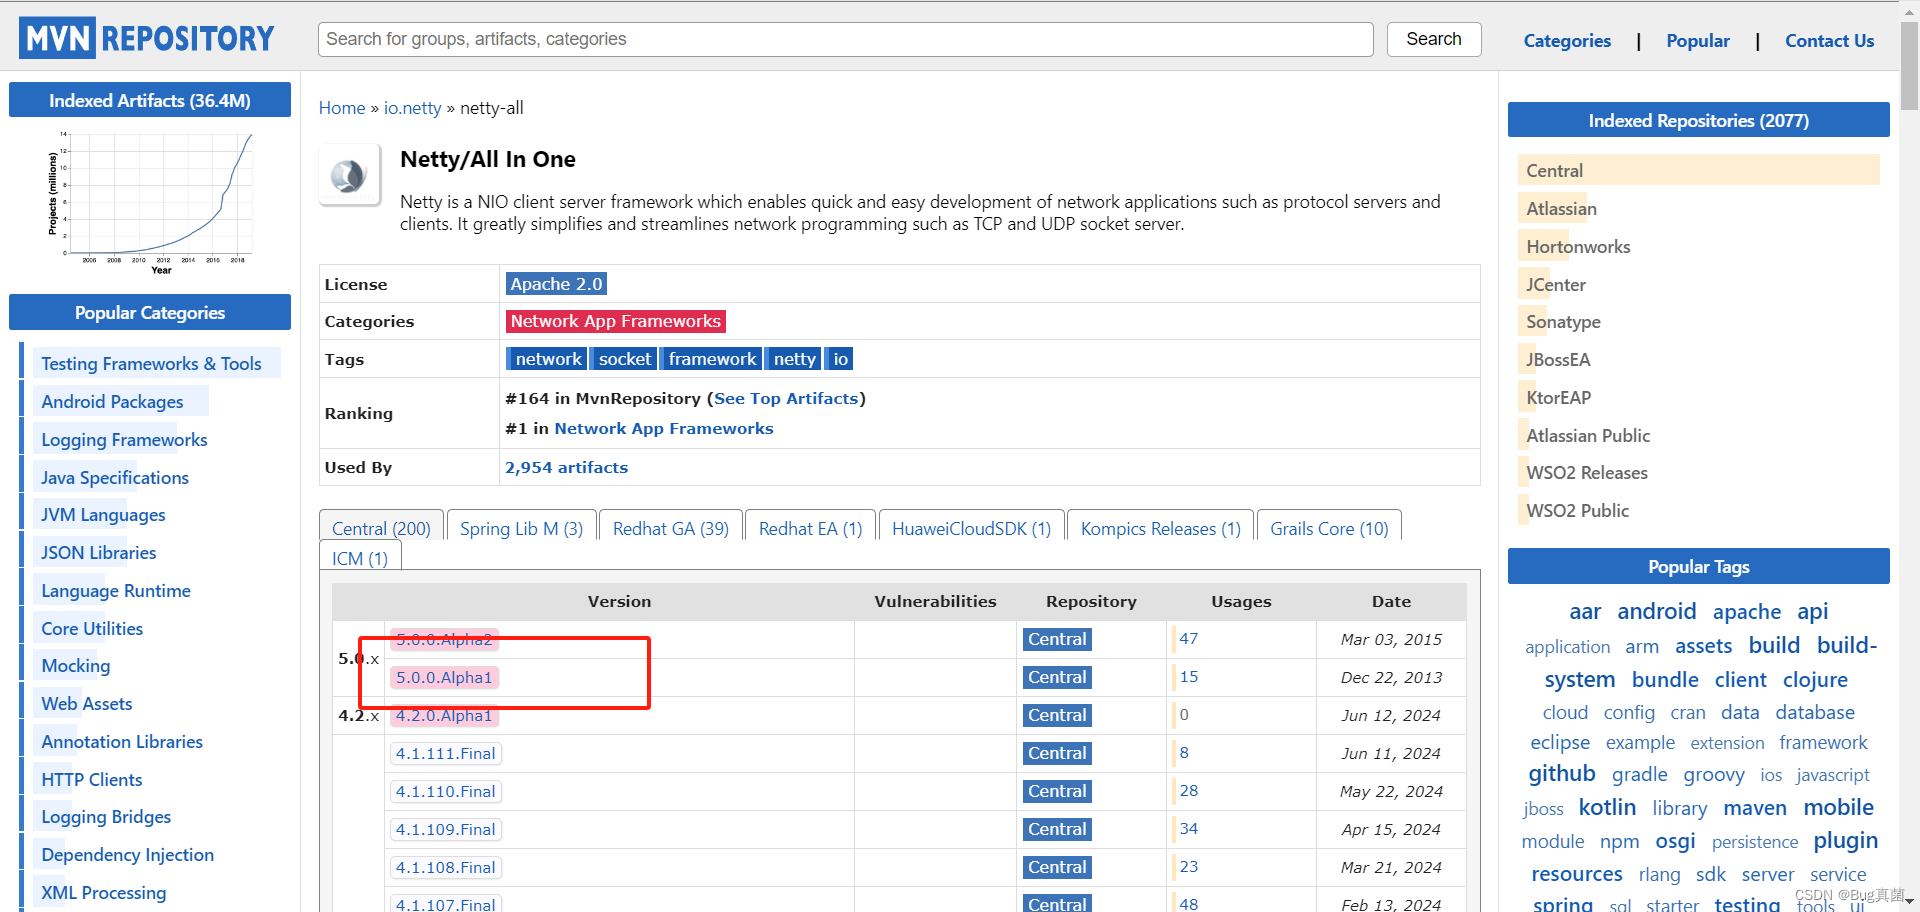Image resolution: width=1920 pixels, height=912 pixels.
Task: Open the Contact Us link
Action: click(1829, 41)
